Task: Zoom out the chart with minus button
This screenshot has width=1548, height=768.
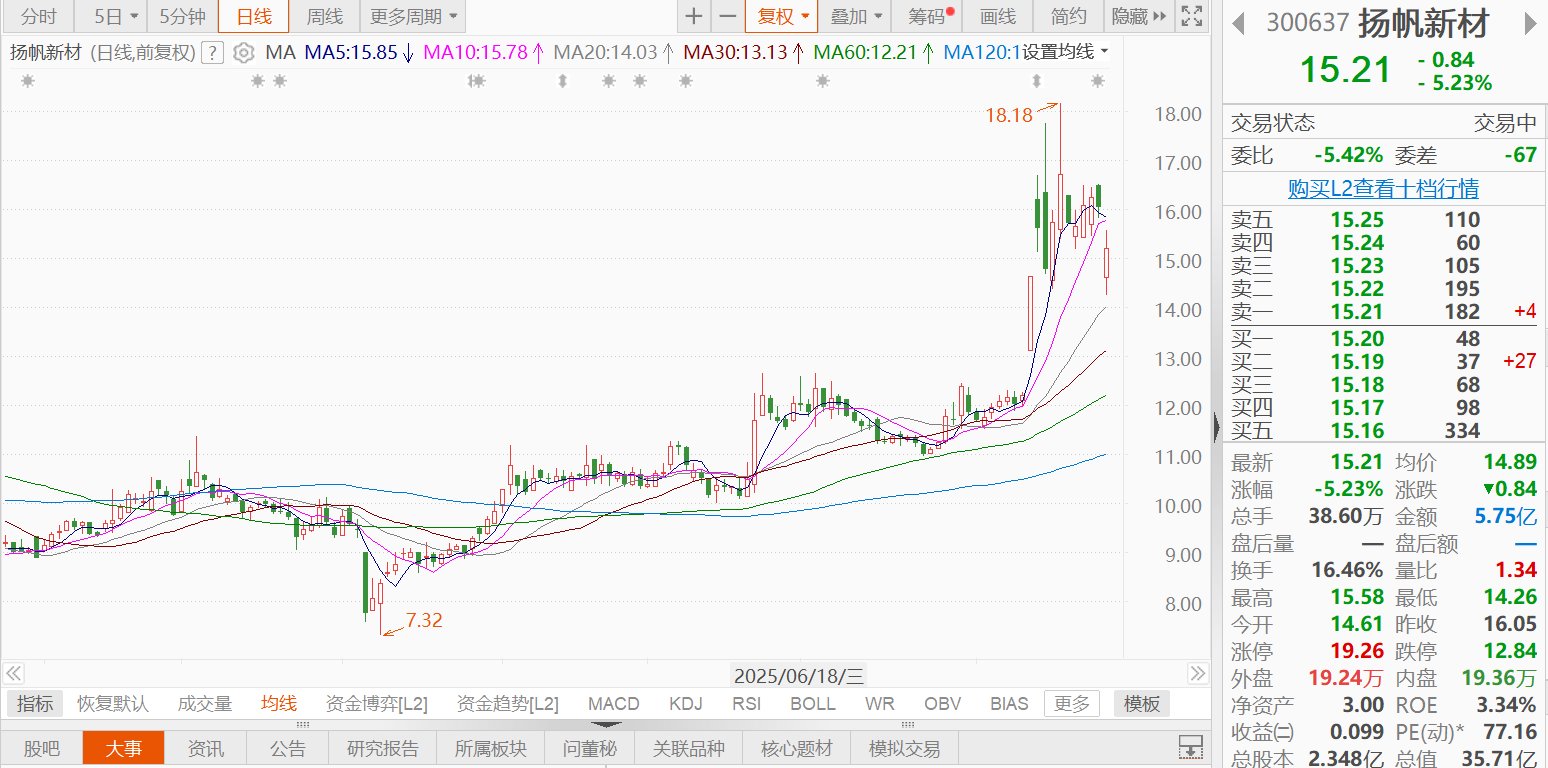Action: (x=728, y=16)
